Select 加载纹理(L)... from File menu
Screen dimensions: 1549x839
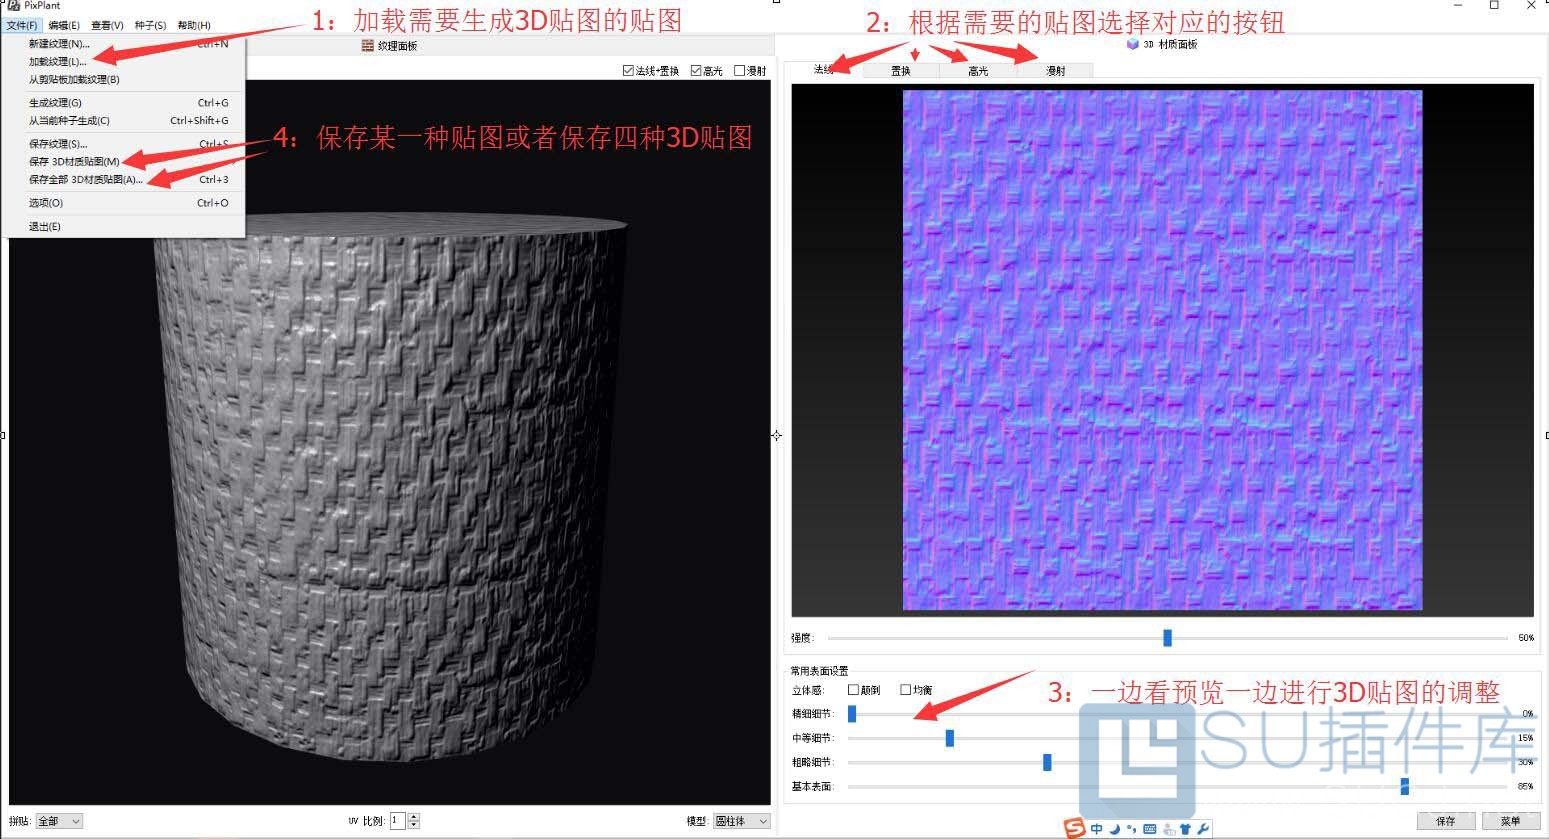point(57,62)
